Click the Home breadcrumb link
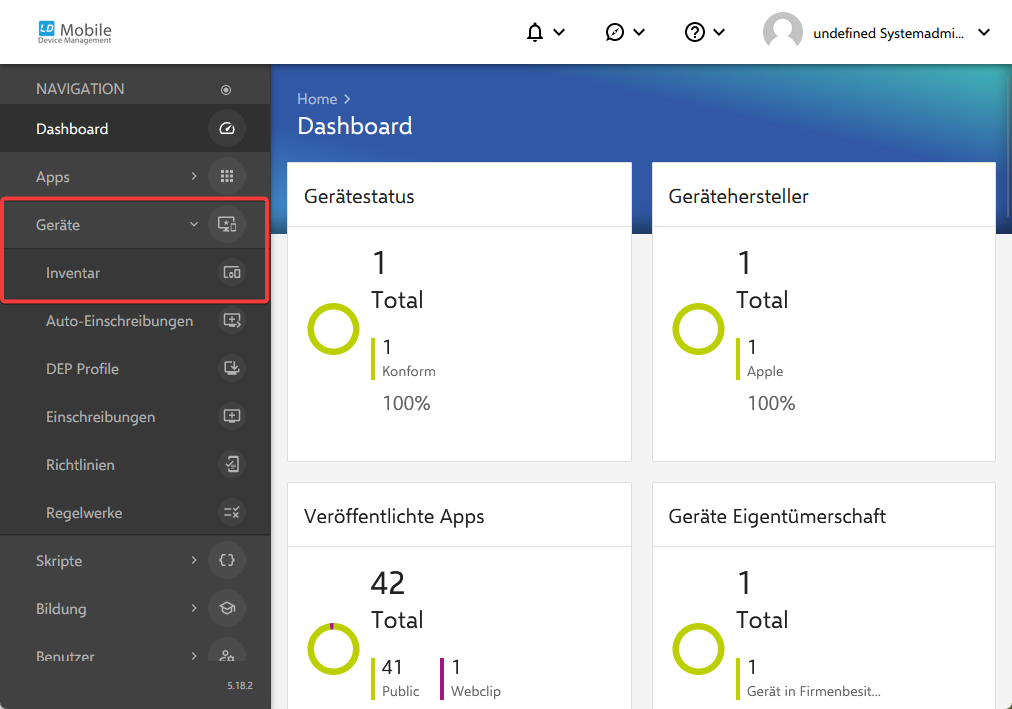The image size is (1012, 709). point(317,99)
